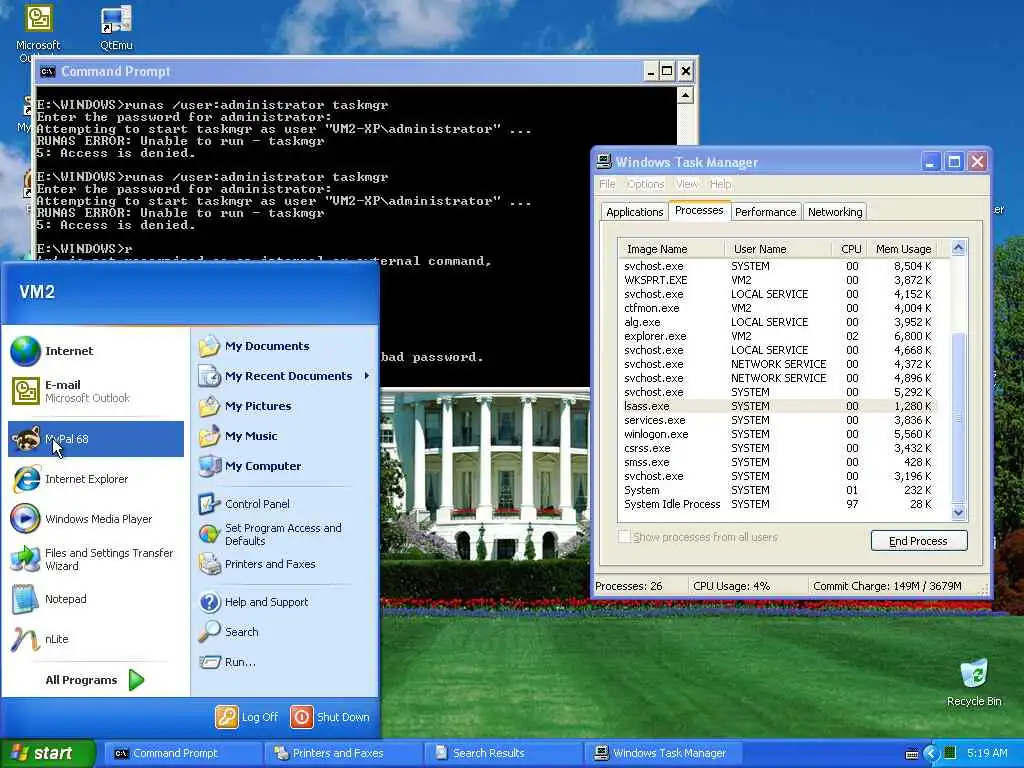Open E-mail Microsoft Outlook in Start menu

pyautogui.click(x=95, y=391)
